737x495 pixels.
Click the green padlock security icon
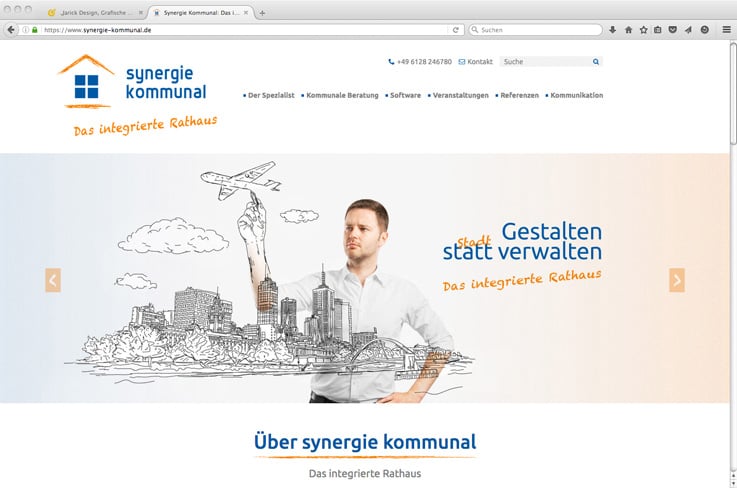pos(35,30)
